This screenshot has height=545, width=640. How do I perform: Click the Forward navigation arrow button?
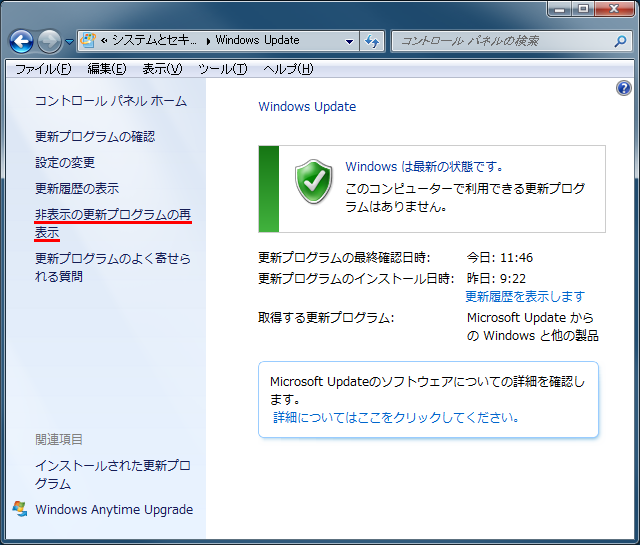click(49, 41)
